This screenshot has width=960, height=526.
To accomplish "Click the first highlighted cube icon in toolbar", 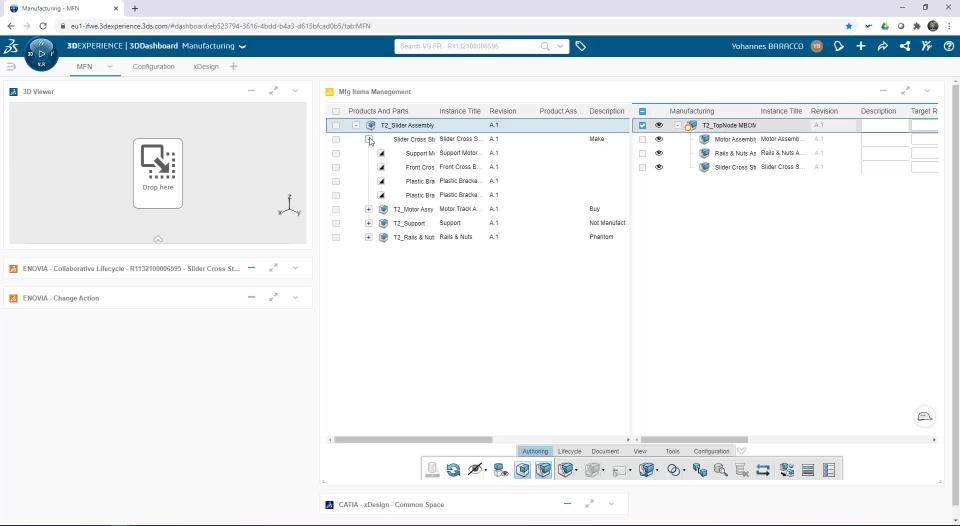I will (x=522, y=470).
